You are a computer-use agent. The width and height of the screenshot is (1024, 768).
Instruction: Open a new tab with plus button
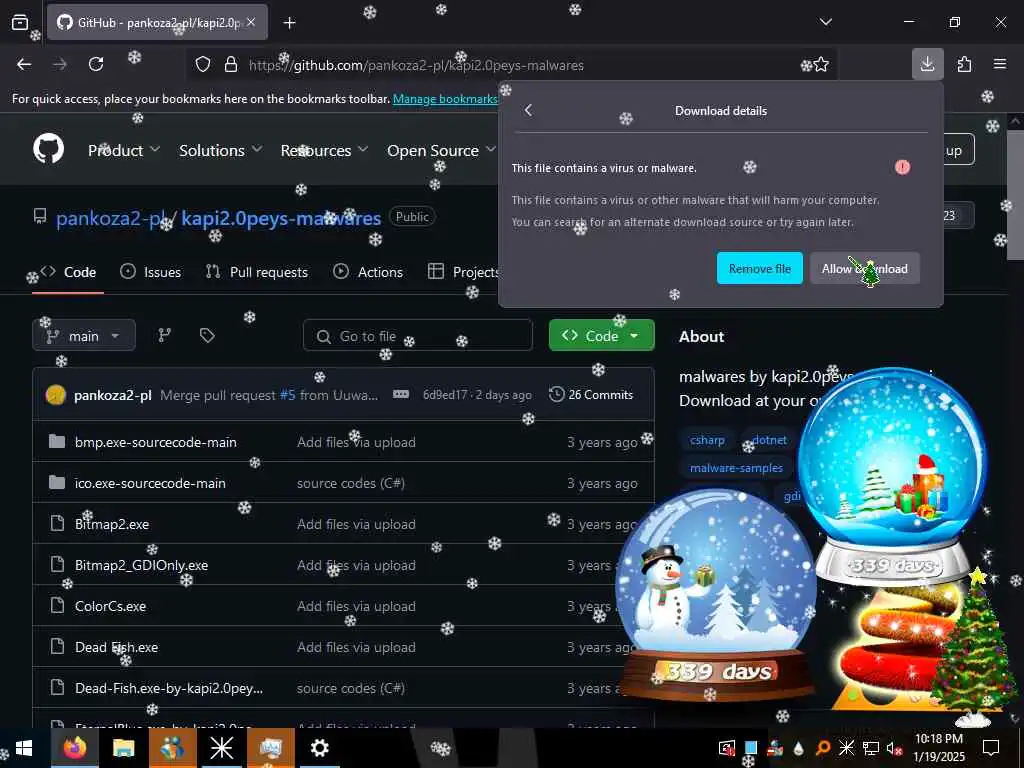click(x=289, y=23)
